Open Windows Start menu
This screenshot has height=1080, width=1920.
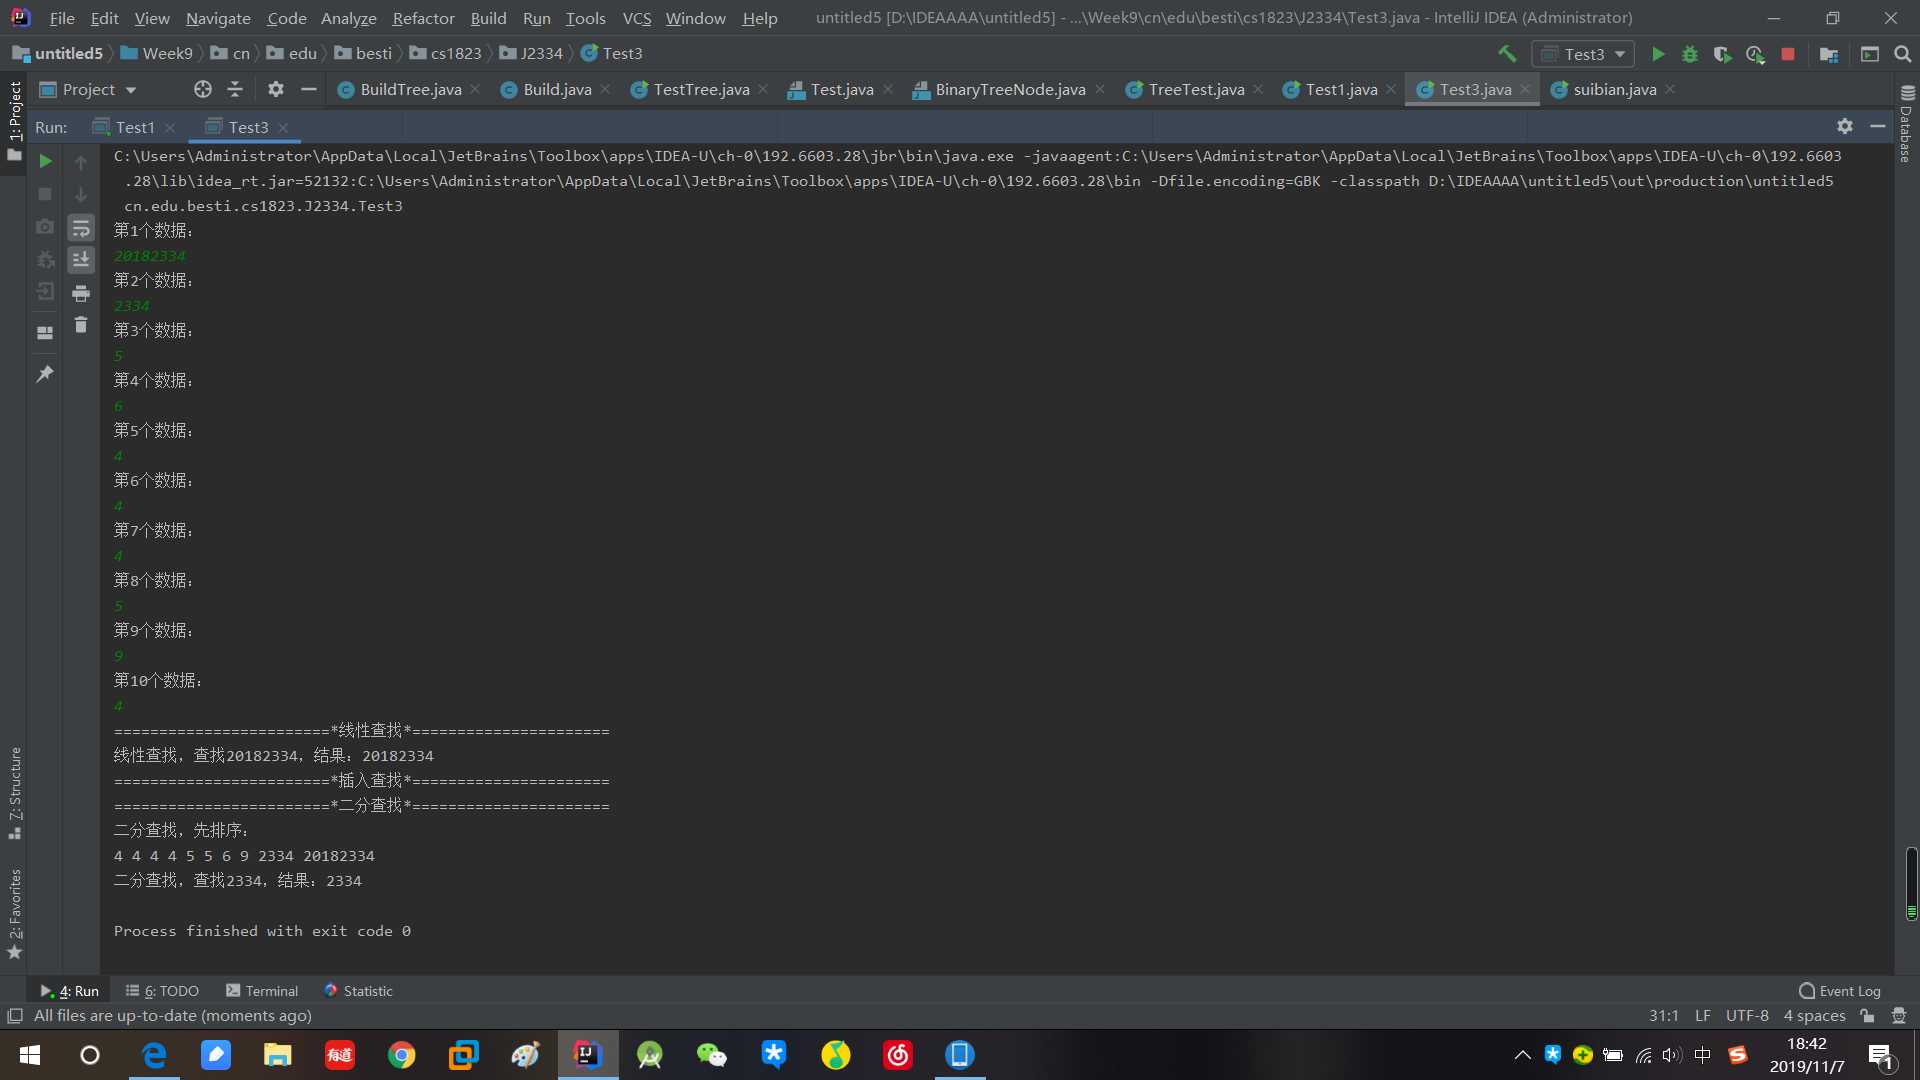(x=30, y=1055)
